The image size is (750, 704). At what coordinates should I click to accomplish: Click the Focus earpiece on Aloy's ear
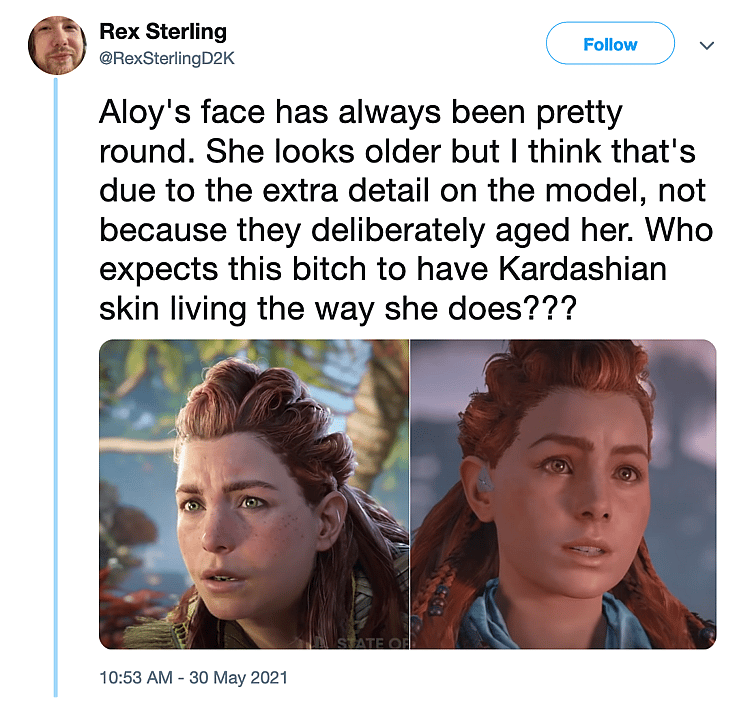(485, 478)
